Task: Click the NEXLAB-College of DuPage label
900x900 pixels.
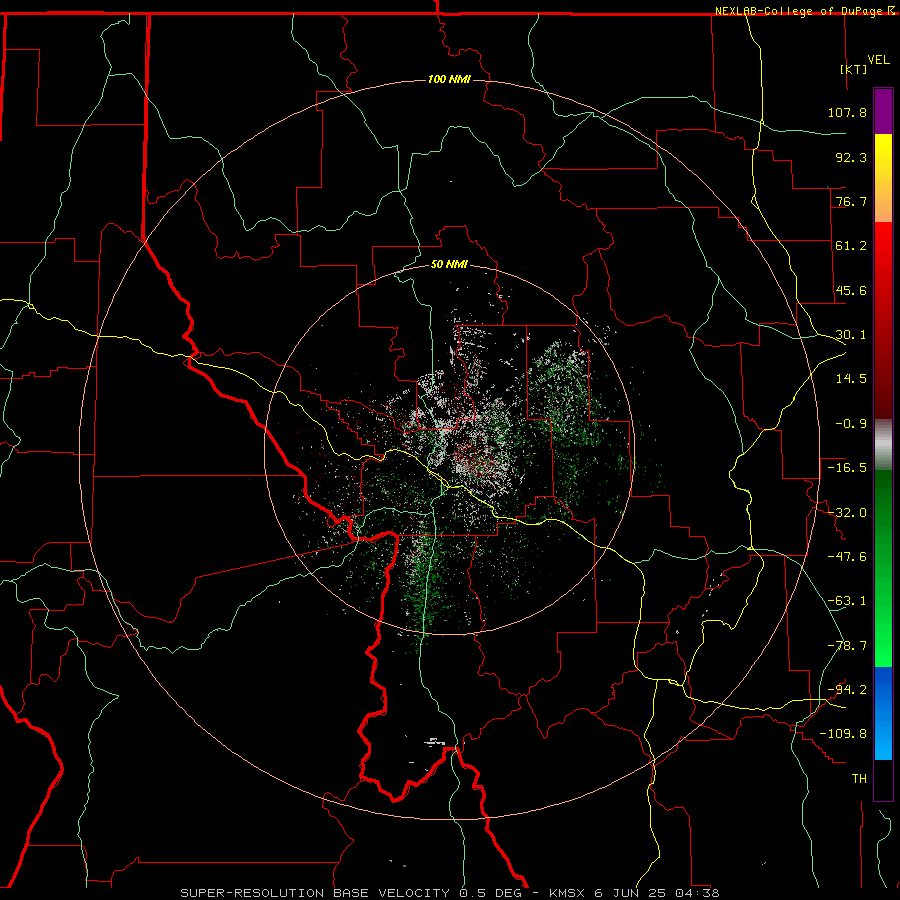Action: pos(799,11)
